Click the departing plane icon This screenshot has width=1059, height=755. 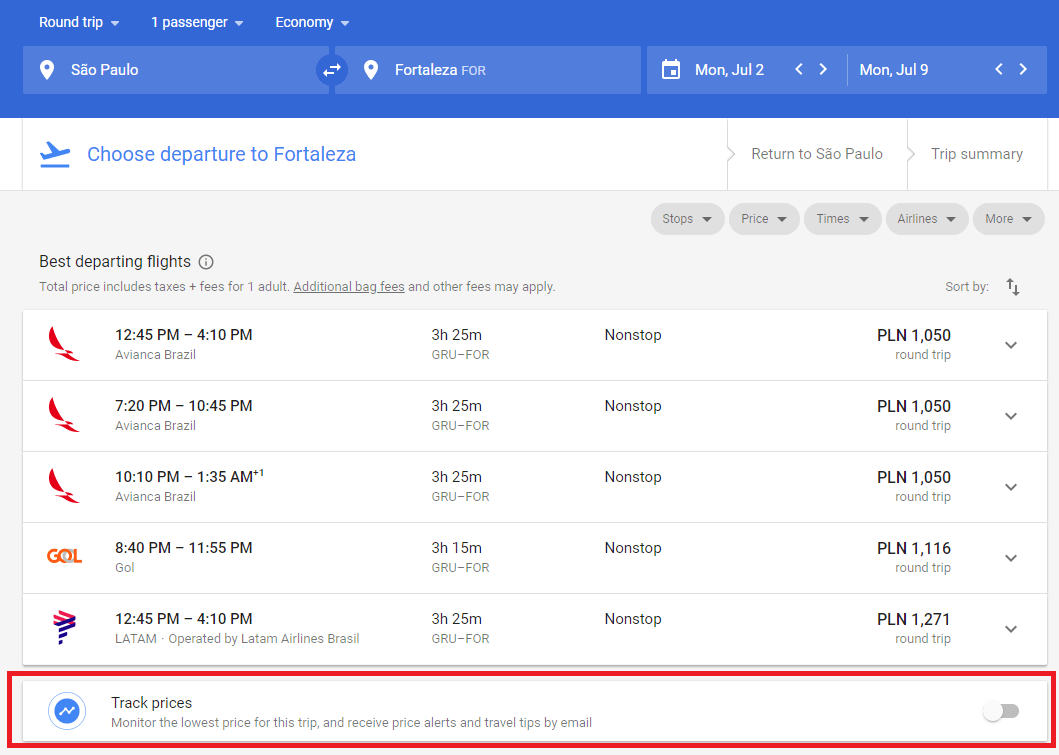point(55,155)
